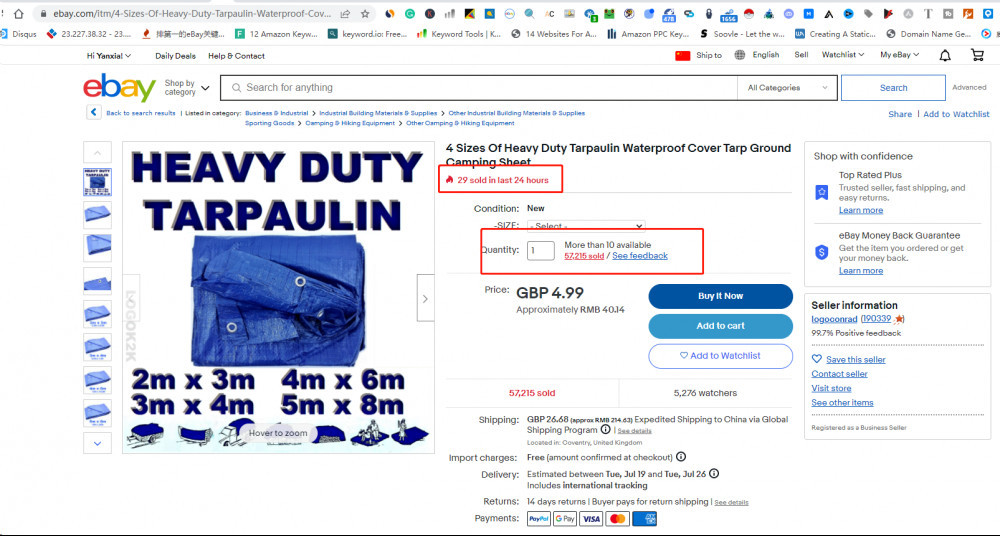Open the SIZE select dropdown

tap(586, 226)
